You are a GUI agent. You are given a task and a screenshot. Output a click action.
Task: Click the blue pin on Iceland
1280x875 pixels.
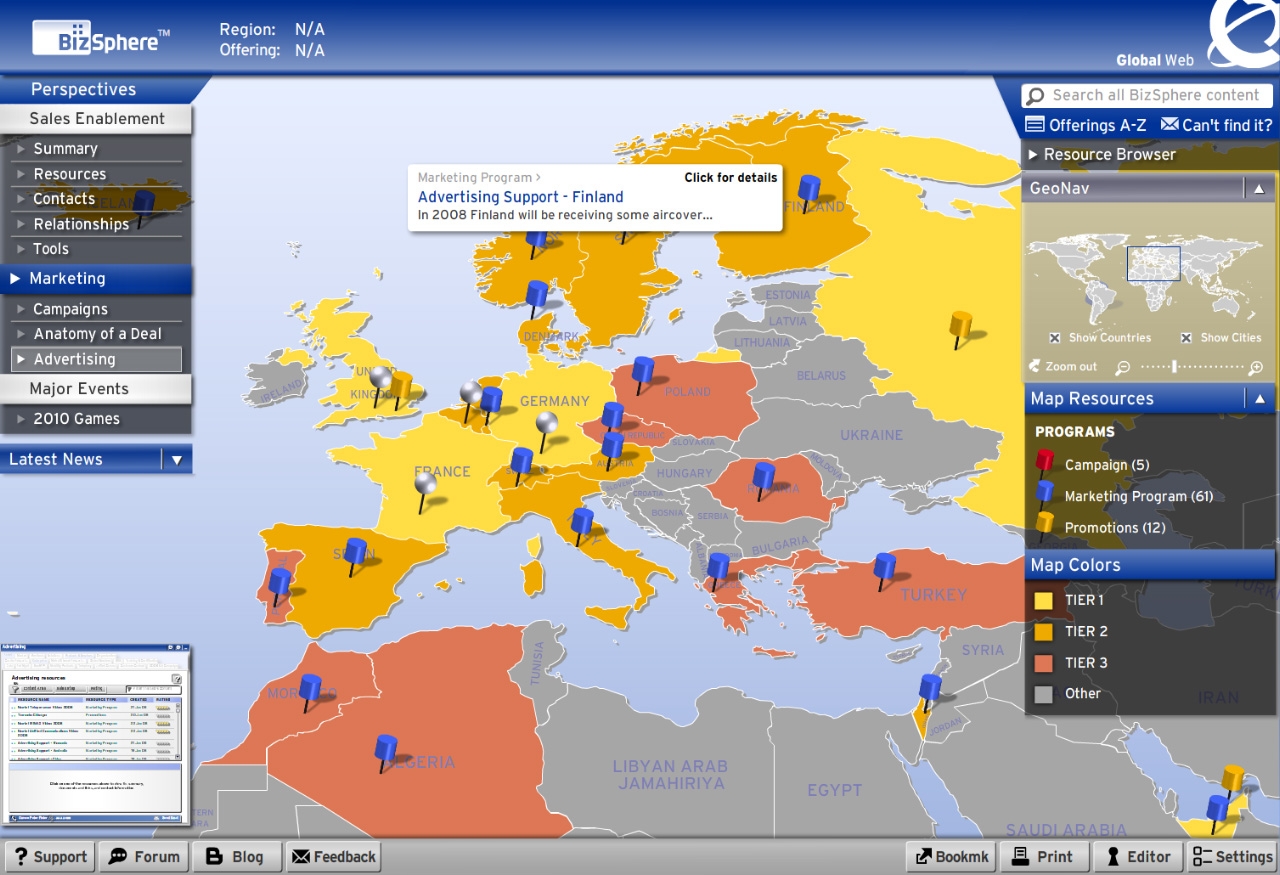click(x=145, y=203)
